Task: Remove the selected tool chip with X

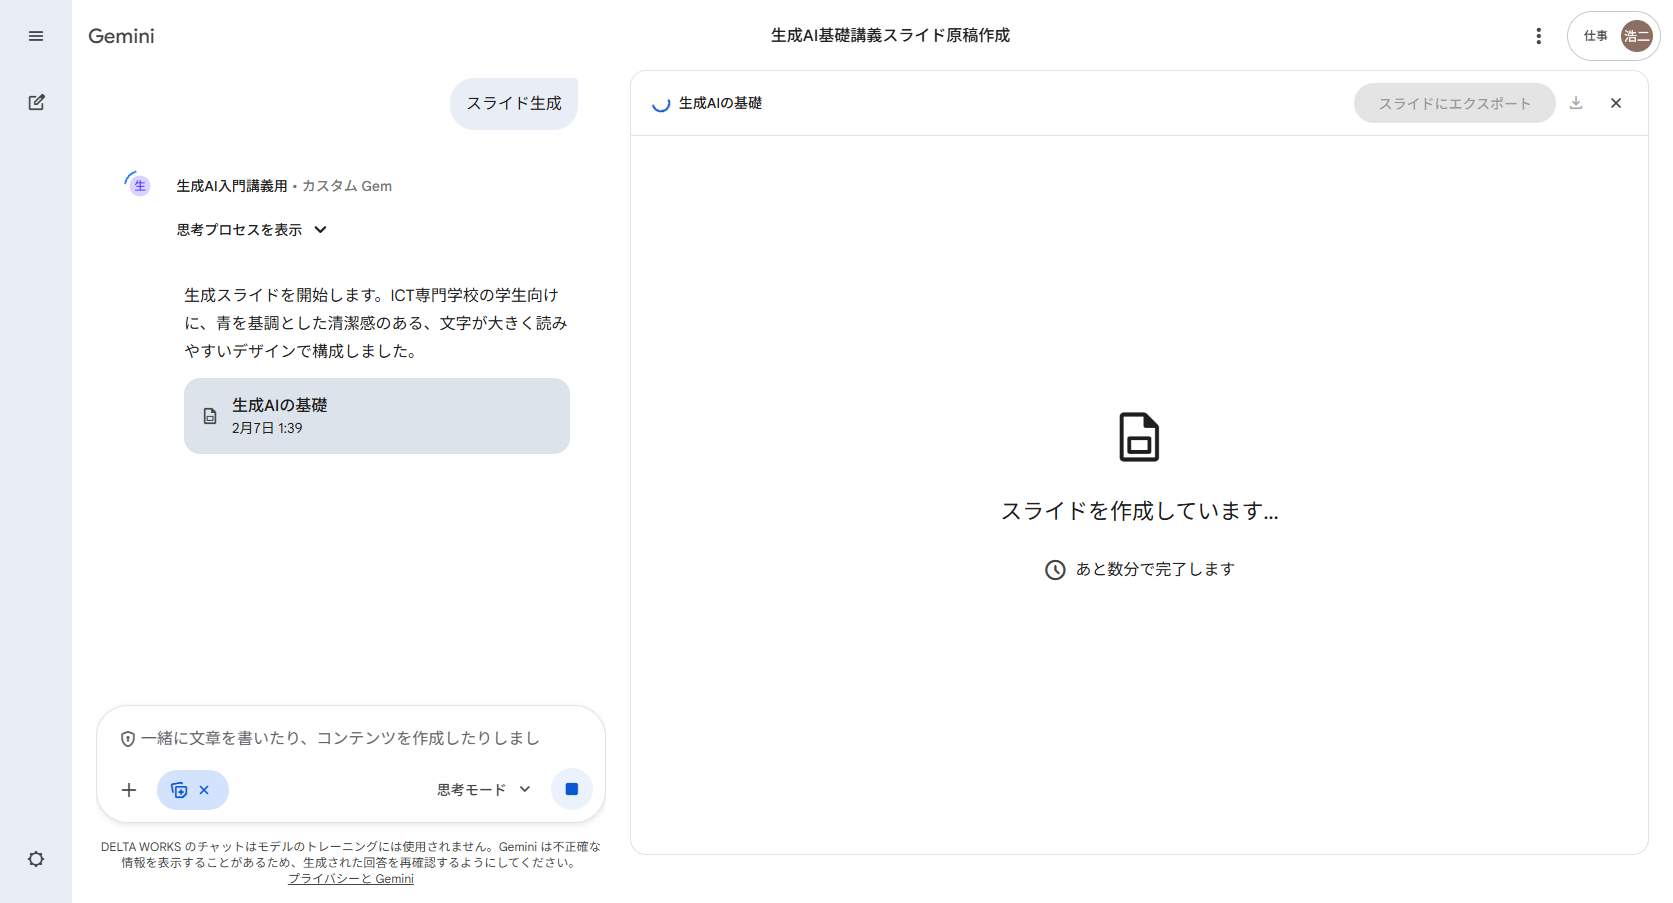Action: [204, 790]
